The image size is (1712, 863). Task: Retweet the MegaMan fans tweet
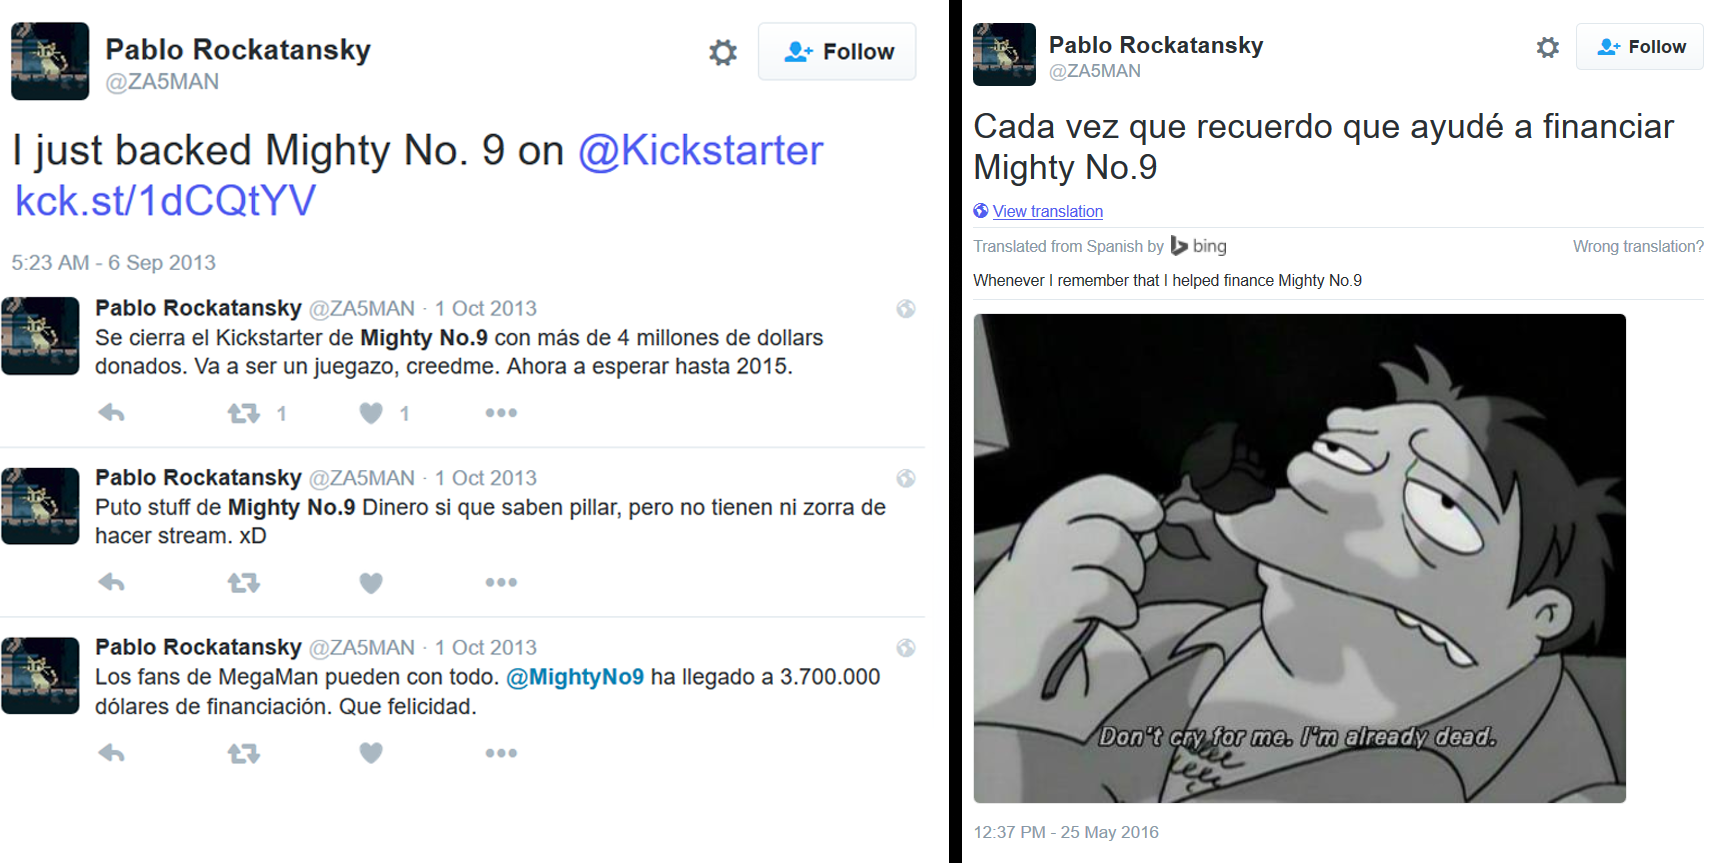coord(243,753)
